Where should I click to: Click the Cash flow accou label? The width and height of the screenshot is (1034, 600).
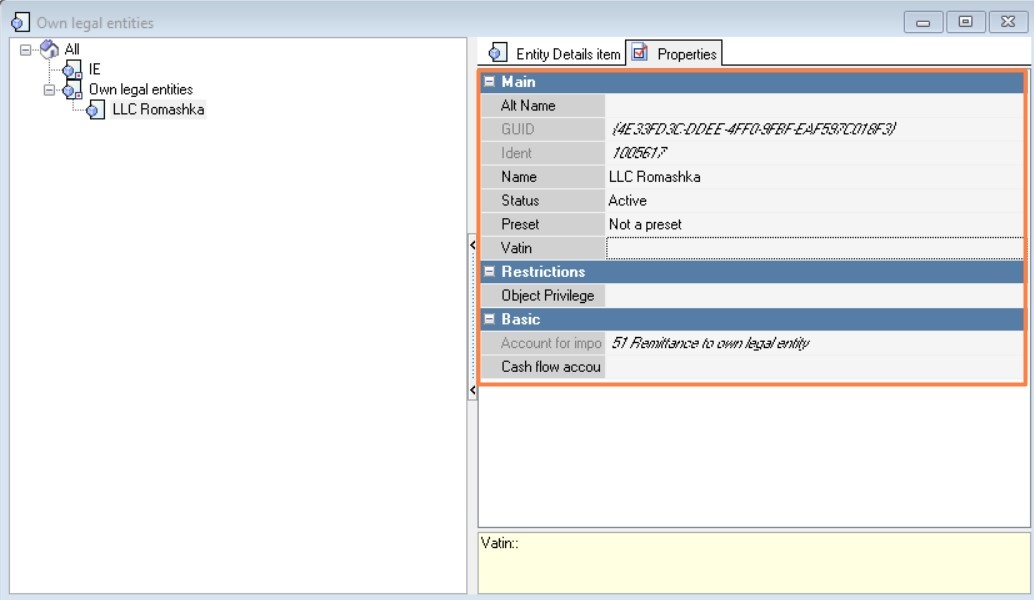click(551, 367)
